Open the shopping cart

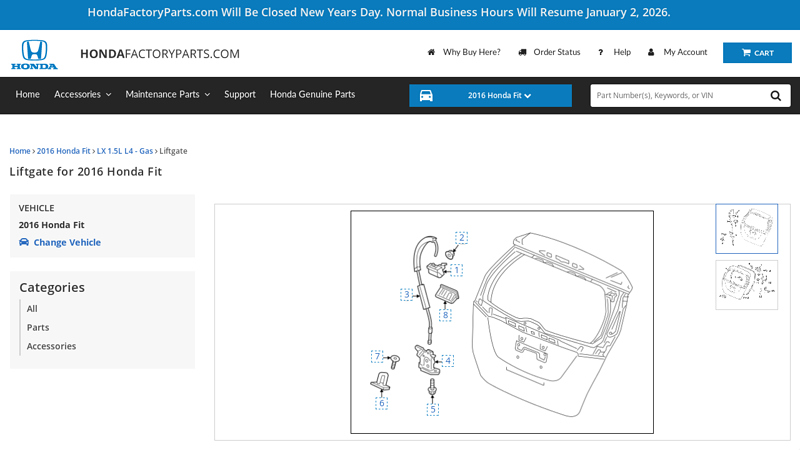point(757,53)
